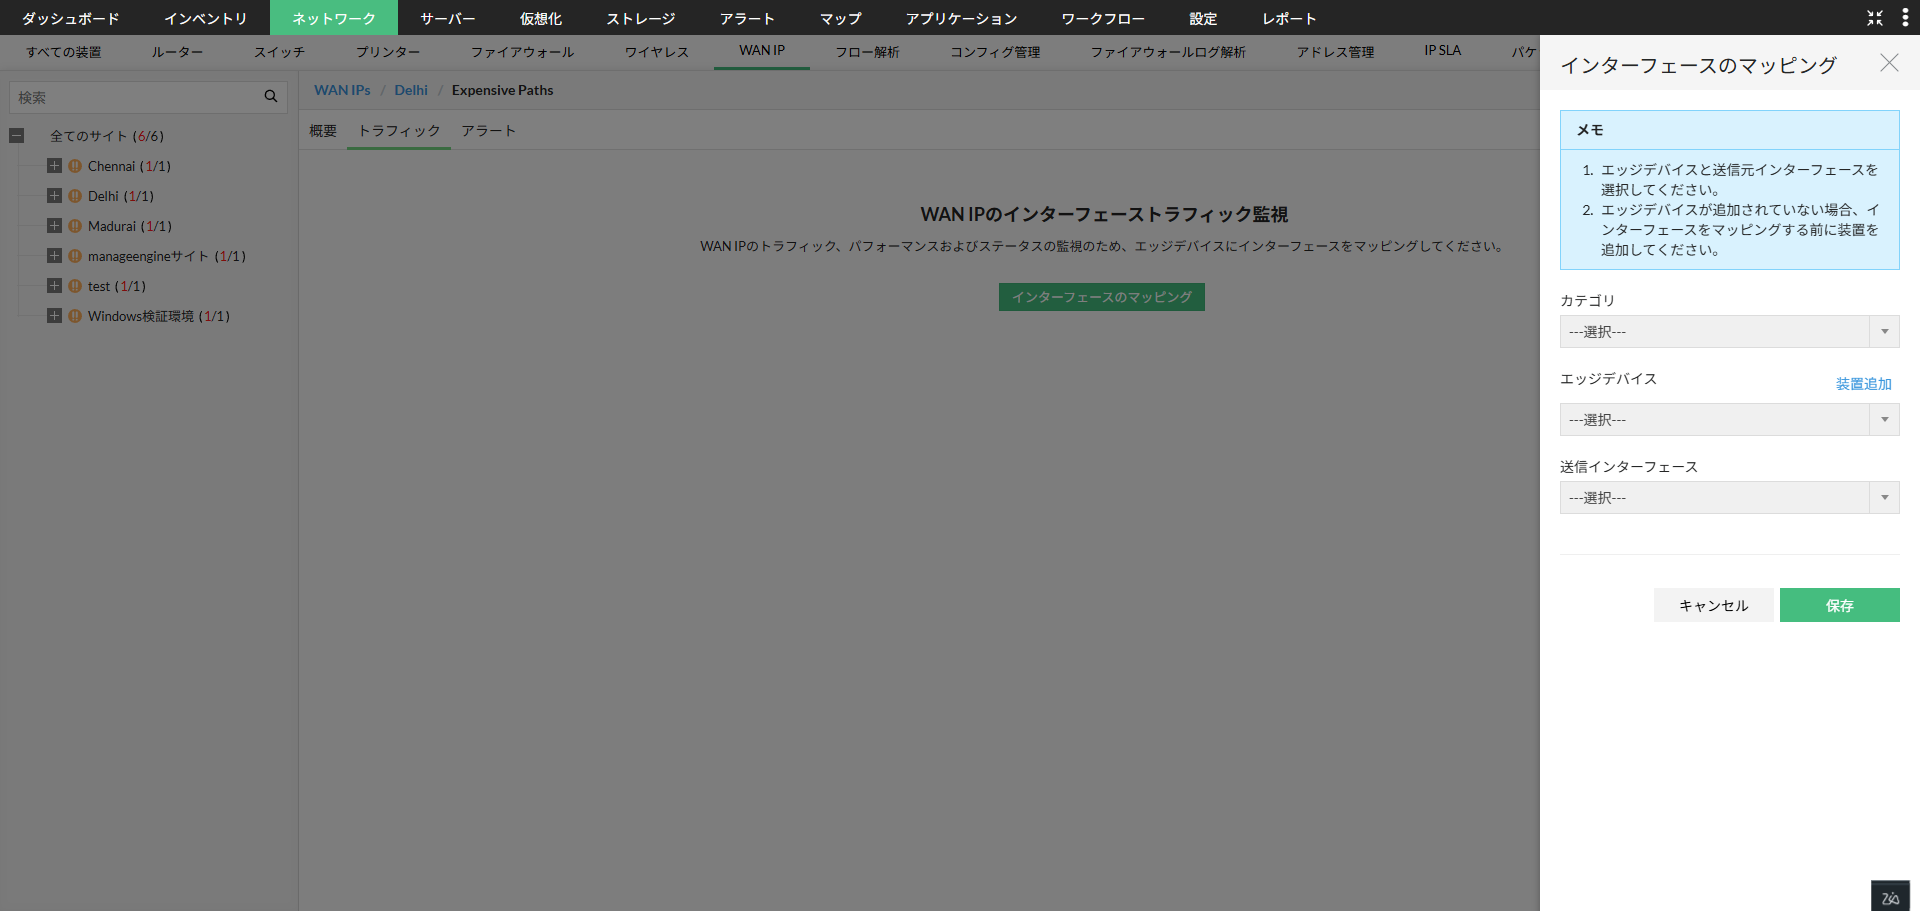The width and height of the screenshot is (1920, 911).
Task: Click the orange status icon beside Chennai
Action: [x=75, y=166]
